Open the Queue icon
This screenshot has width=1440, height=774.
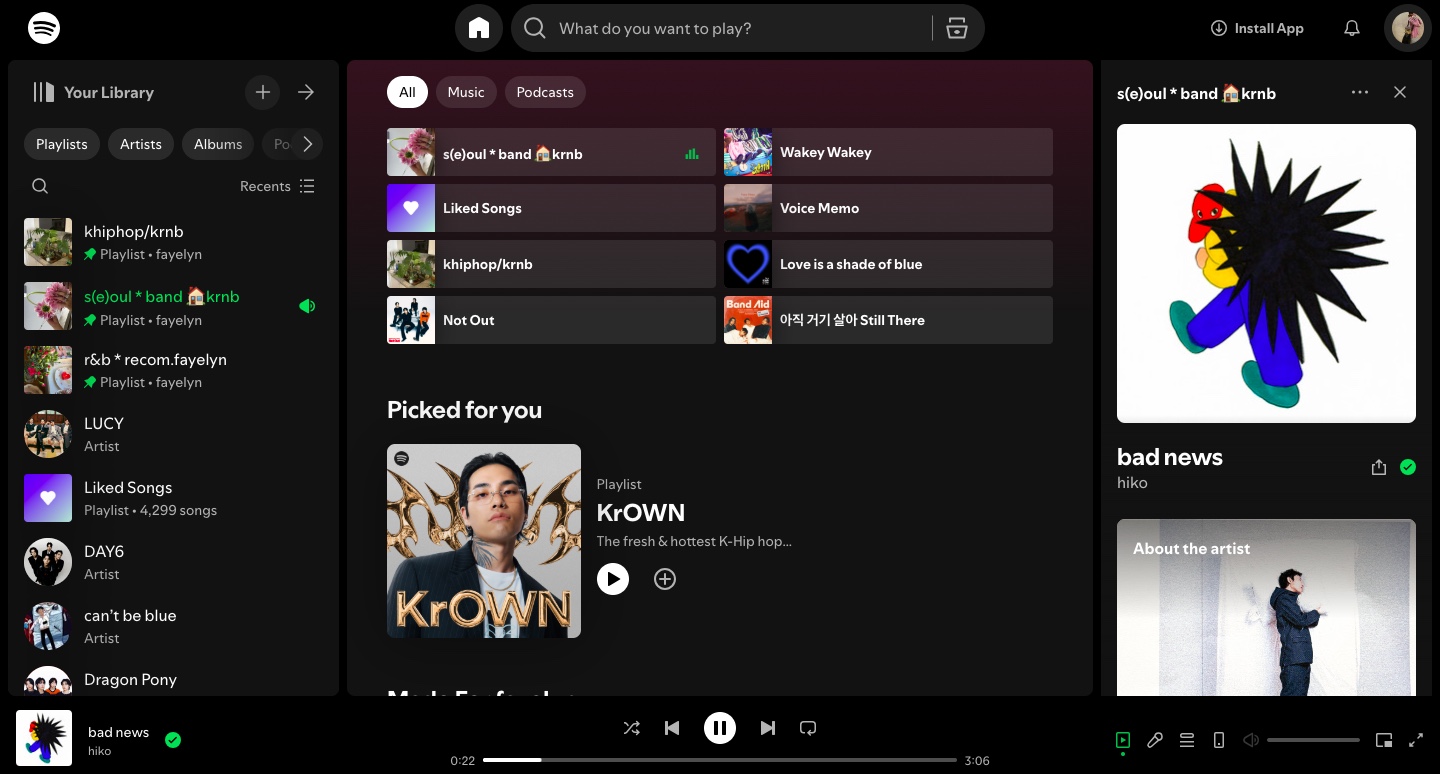[x=1187, y=740]
